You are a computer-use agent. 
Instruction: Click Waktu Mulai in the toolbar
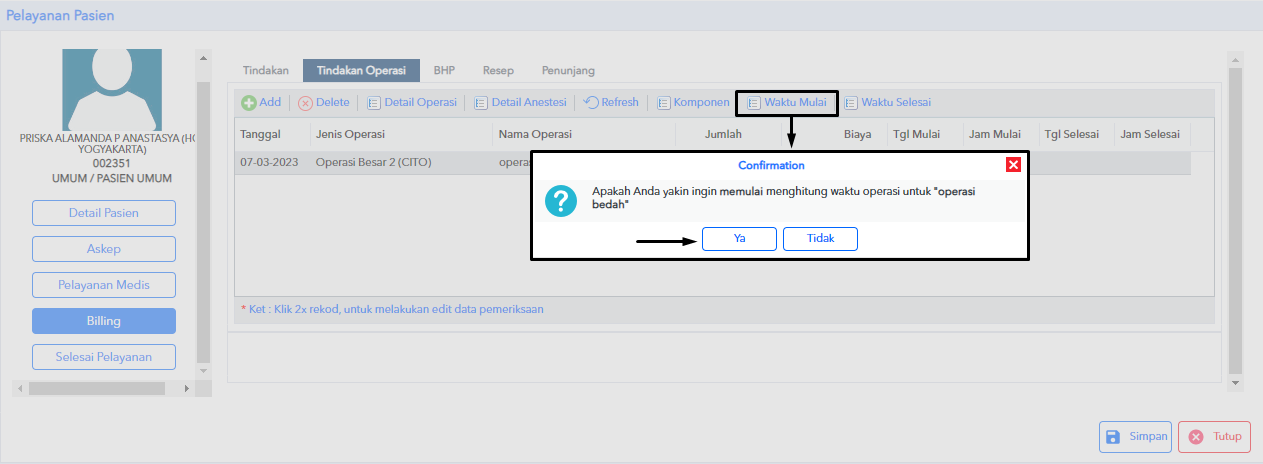[x=787, y=102]
